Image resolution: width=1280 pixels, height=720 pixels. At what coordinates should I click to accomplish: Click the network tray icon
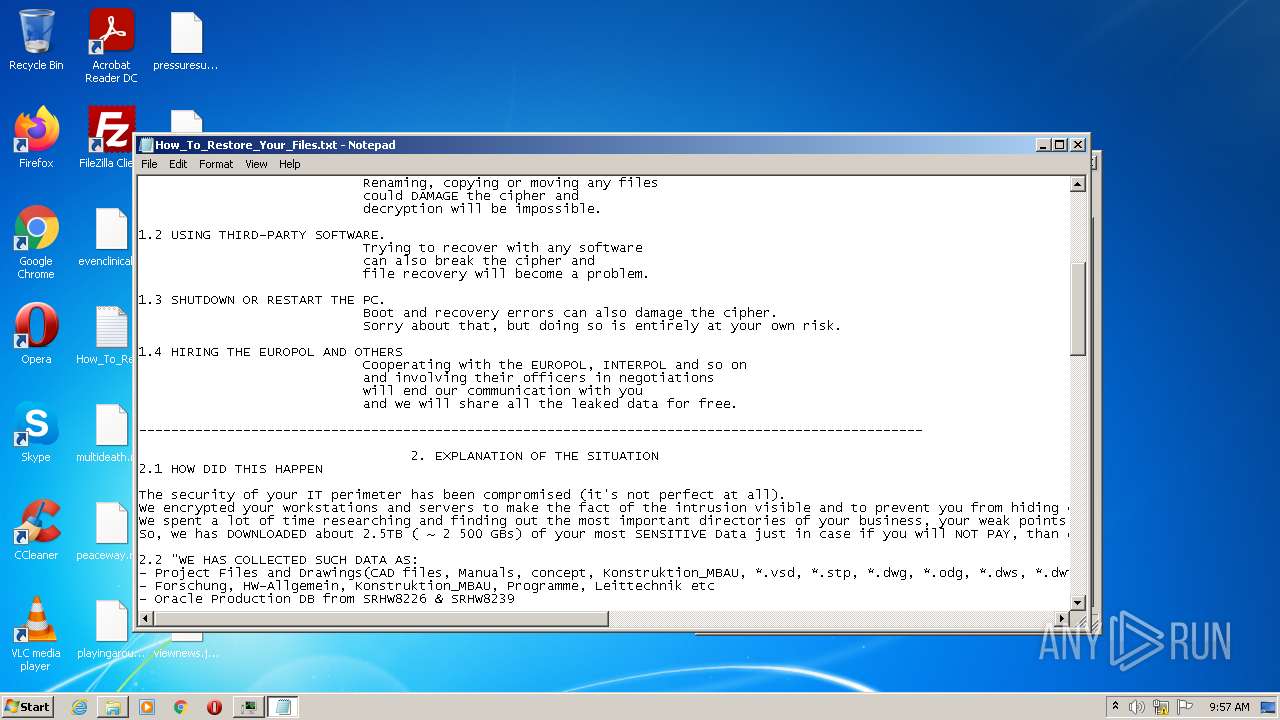pyautogui.click(x=1161, y=707)
